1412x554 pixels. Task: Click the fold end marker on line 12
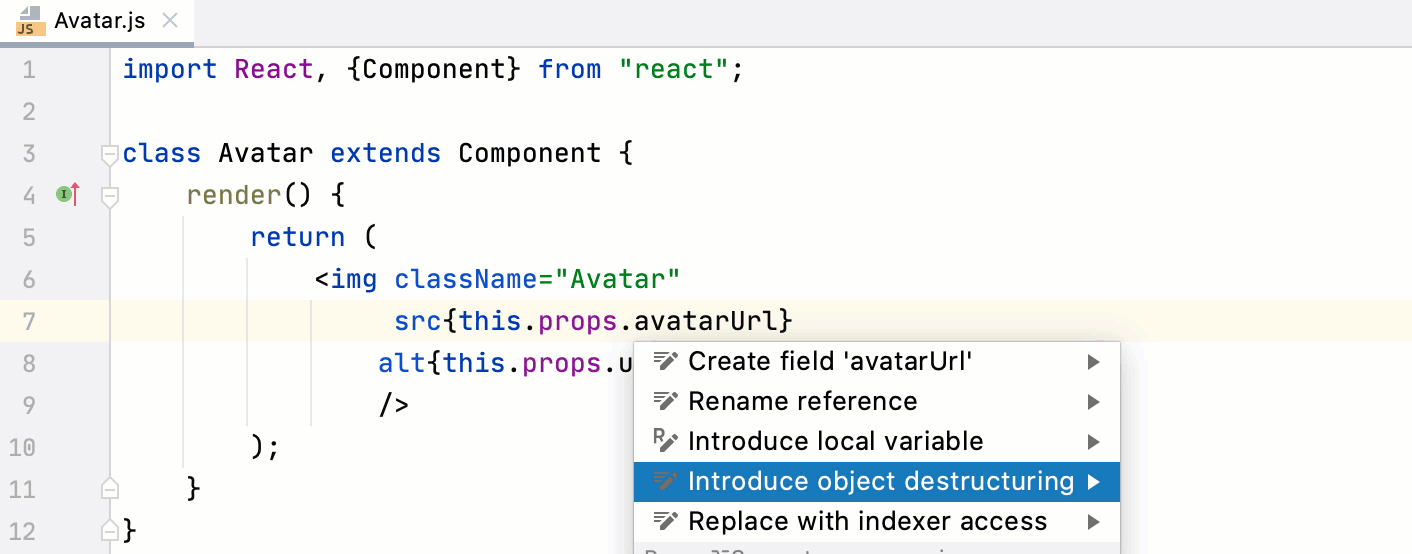(x=110, y=530)
